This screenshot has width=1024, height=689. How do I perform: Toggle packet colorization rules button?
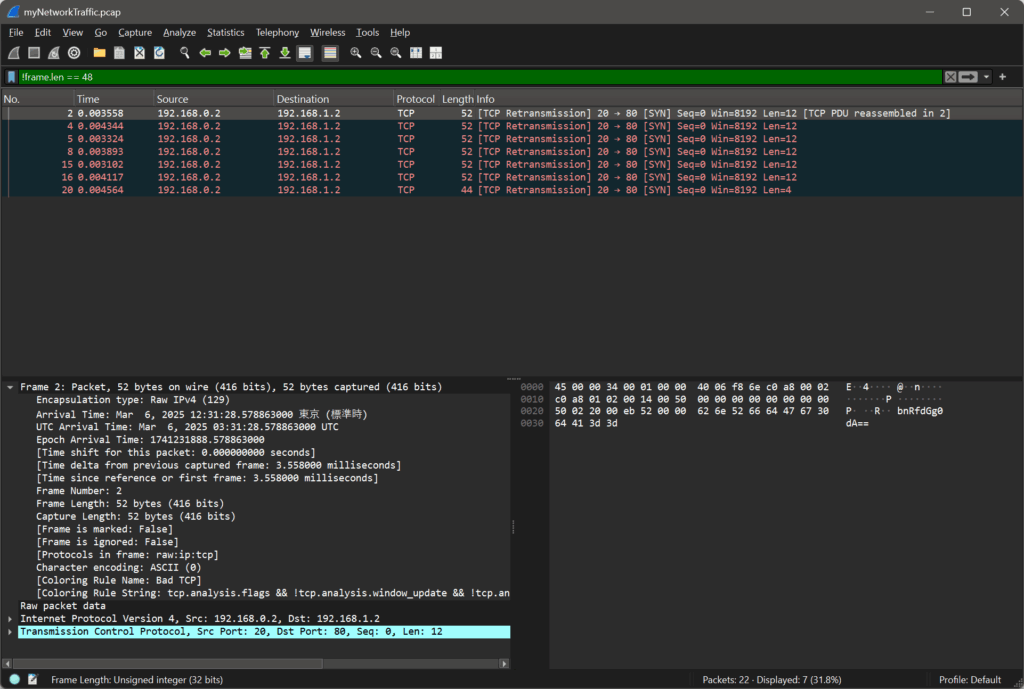[329, 52]
